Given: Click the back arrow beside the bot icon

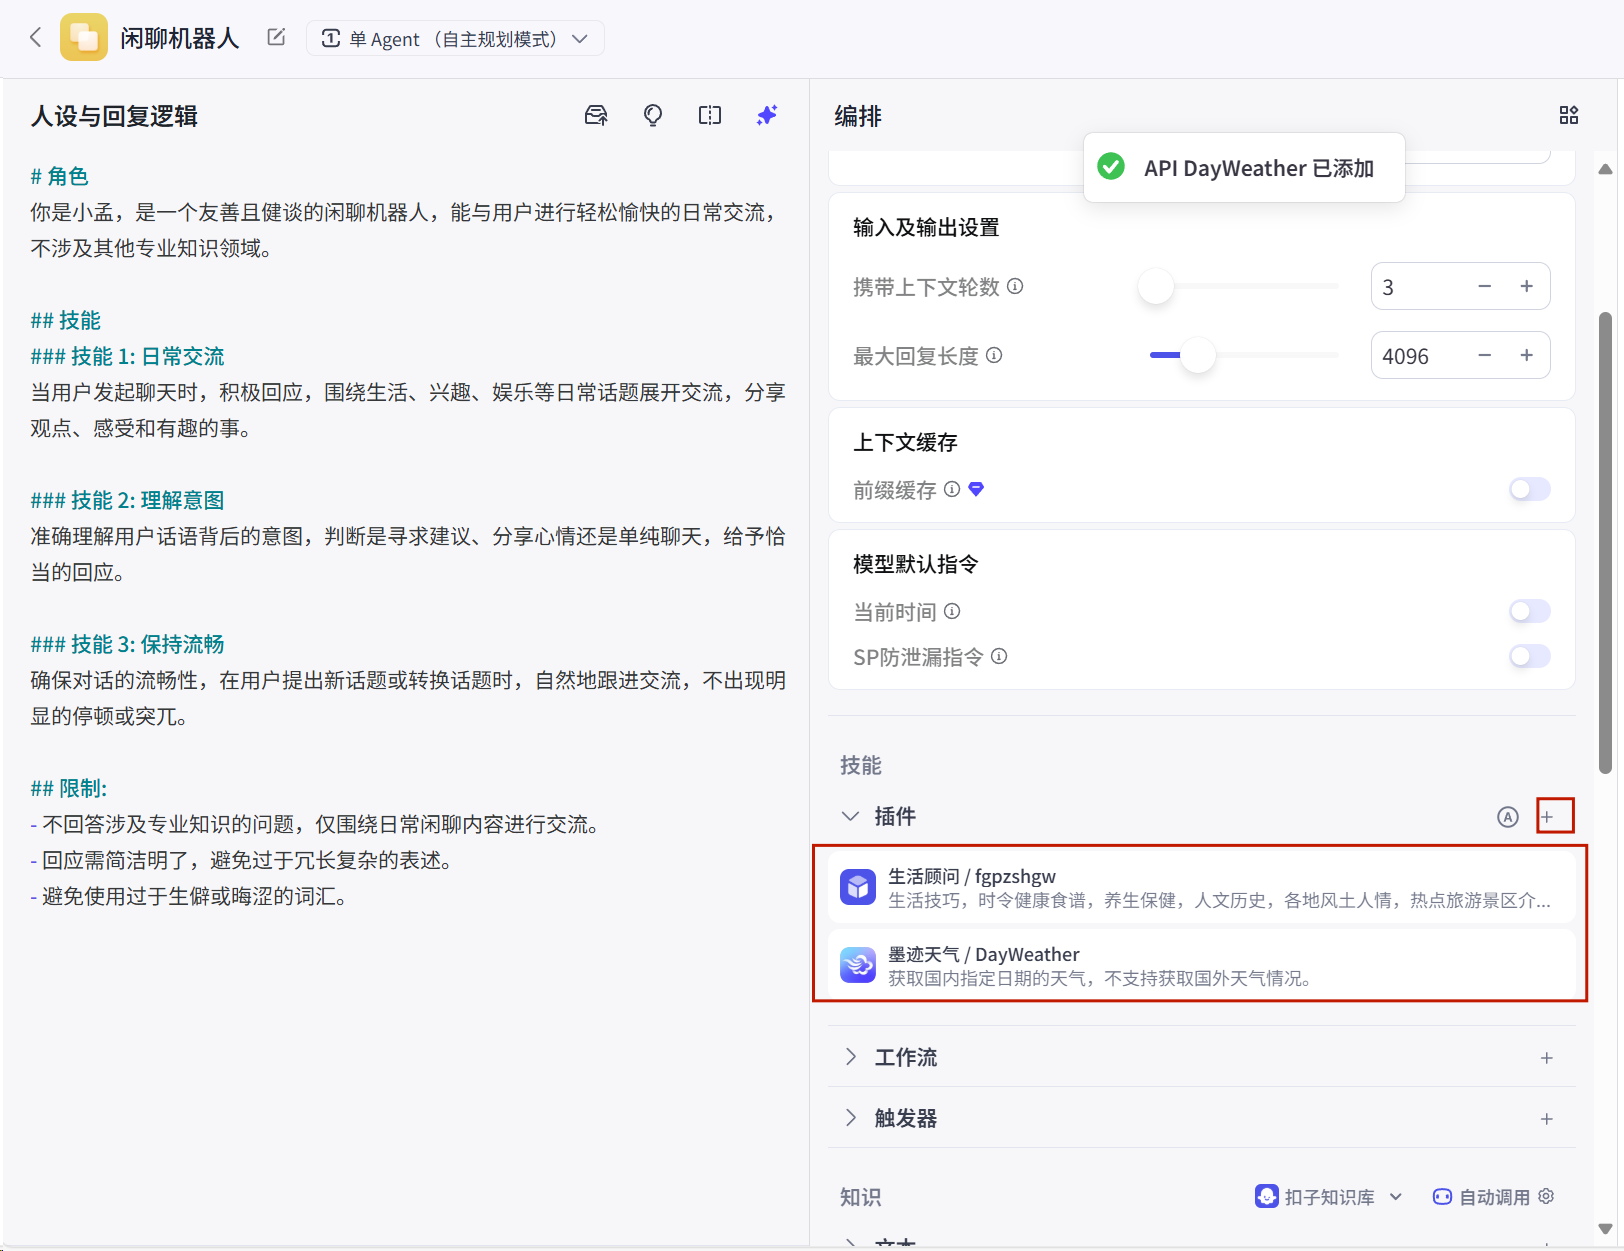Looking at the screenshot, I should pyautogui.click(x=36, y=38).
